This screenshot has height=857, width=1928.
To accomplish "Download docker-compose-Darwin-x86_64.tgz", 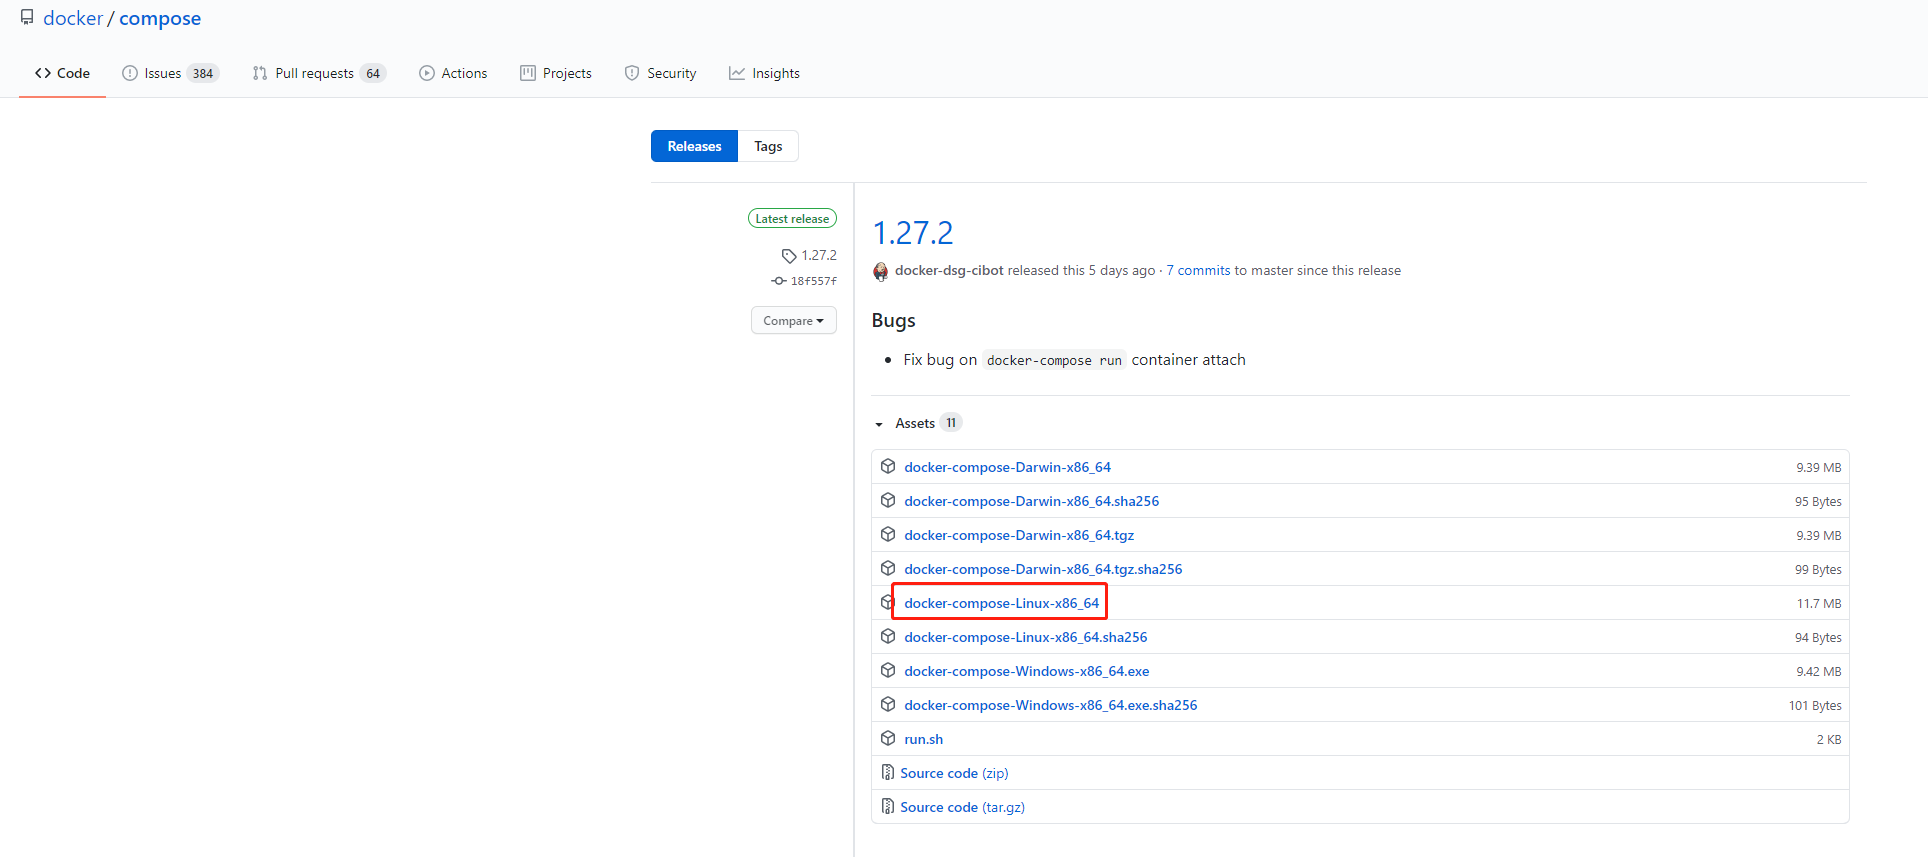I will (1019, 535).
